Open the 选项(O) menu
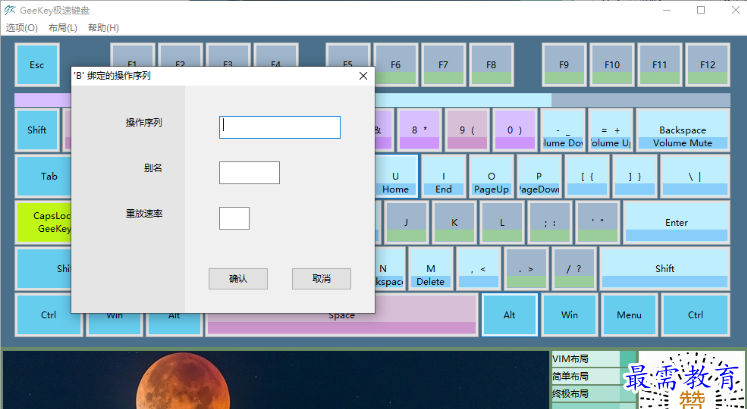 21,28
